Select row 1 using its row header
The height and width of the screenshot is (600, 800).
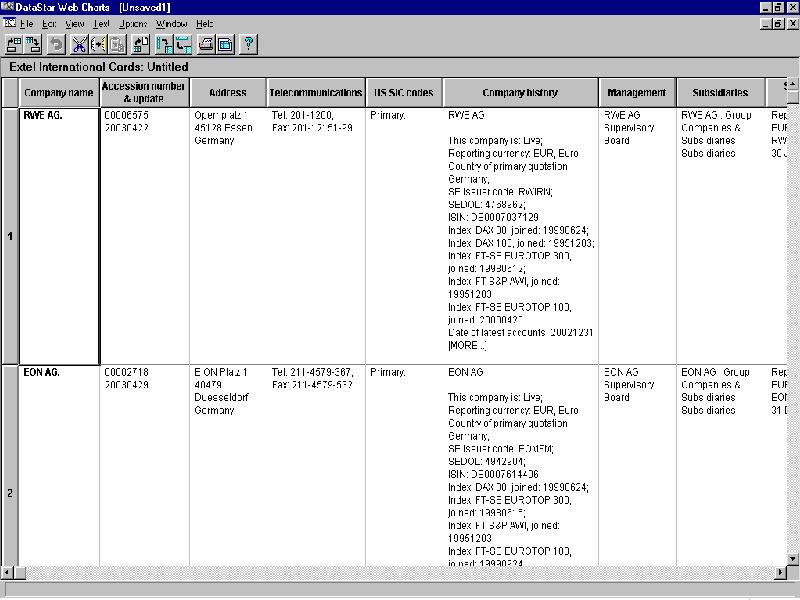10,236
